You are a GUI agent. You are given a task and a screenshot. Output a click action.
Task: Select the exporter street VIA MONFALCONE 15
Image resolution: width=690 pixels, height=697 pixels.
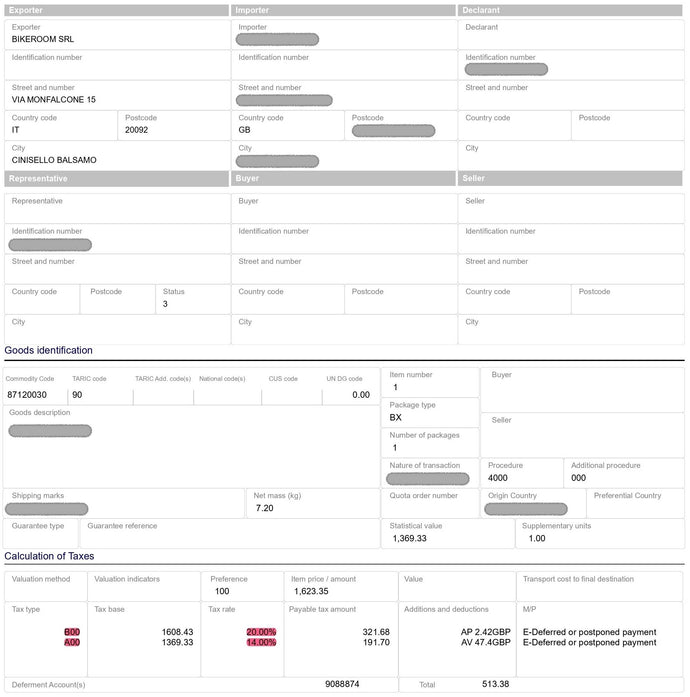click(54, 100)
